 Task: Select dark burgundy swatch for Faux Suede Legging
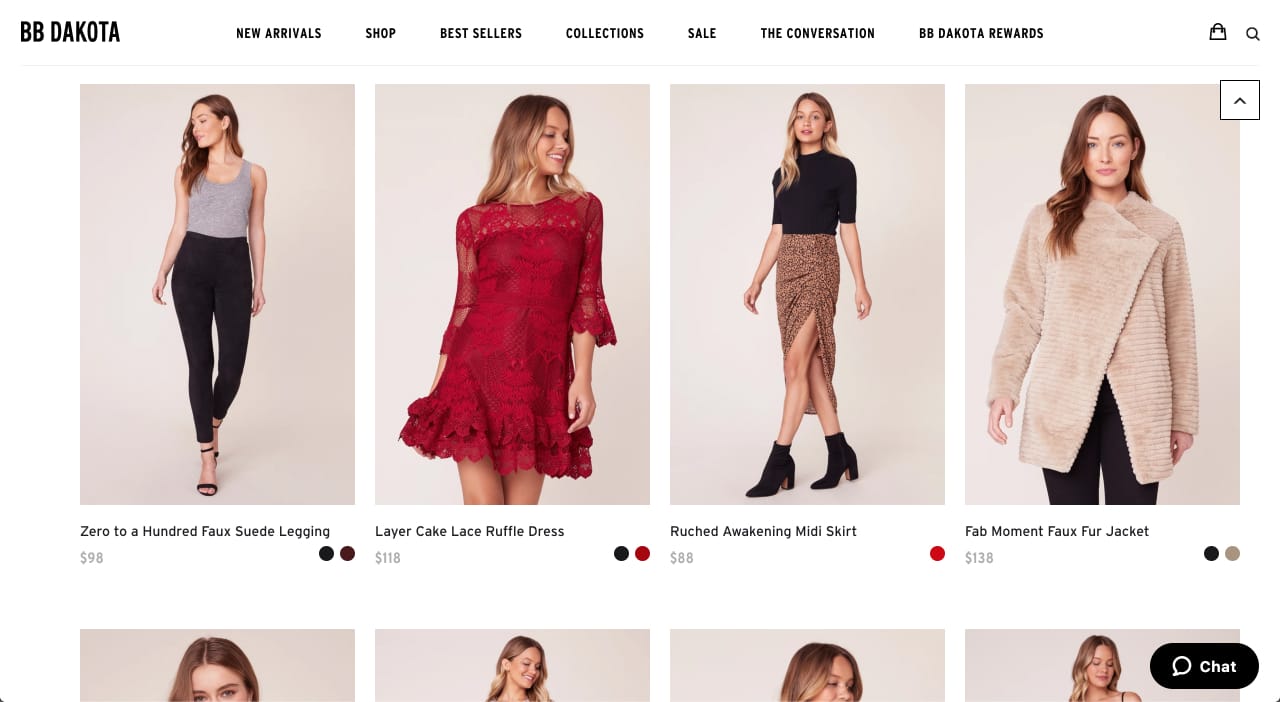pyautogui.click(x=347, y=553)
